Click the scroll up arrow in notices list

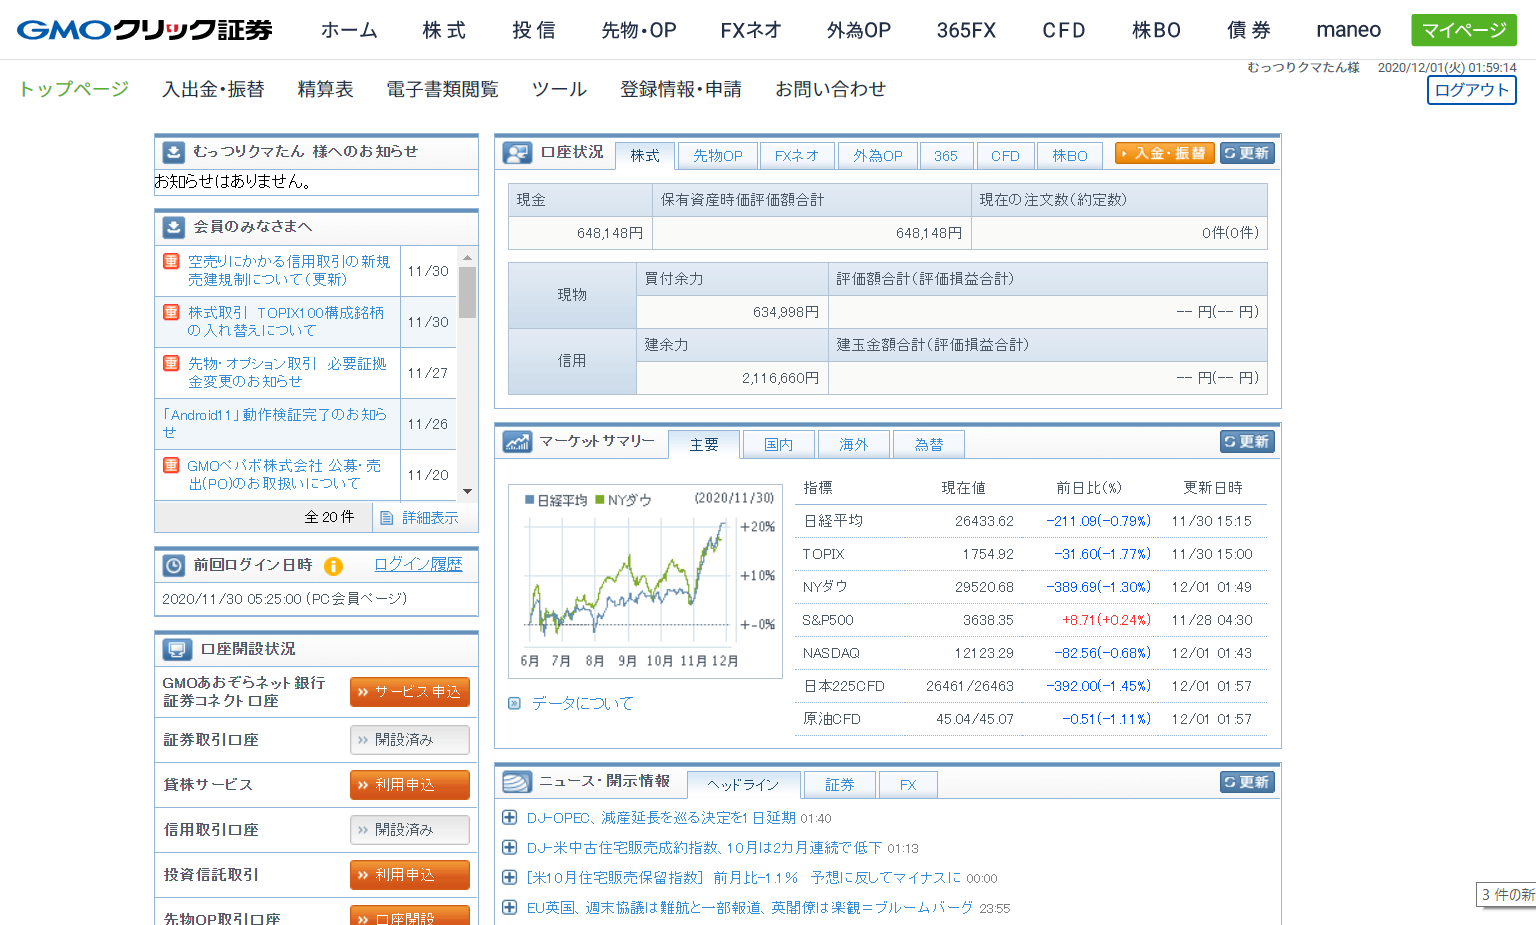(x=467, y=257)
